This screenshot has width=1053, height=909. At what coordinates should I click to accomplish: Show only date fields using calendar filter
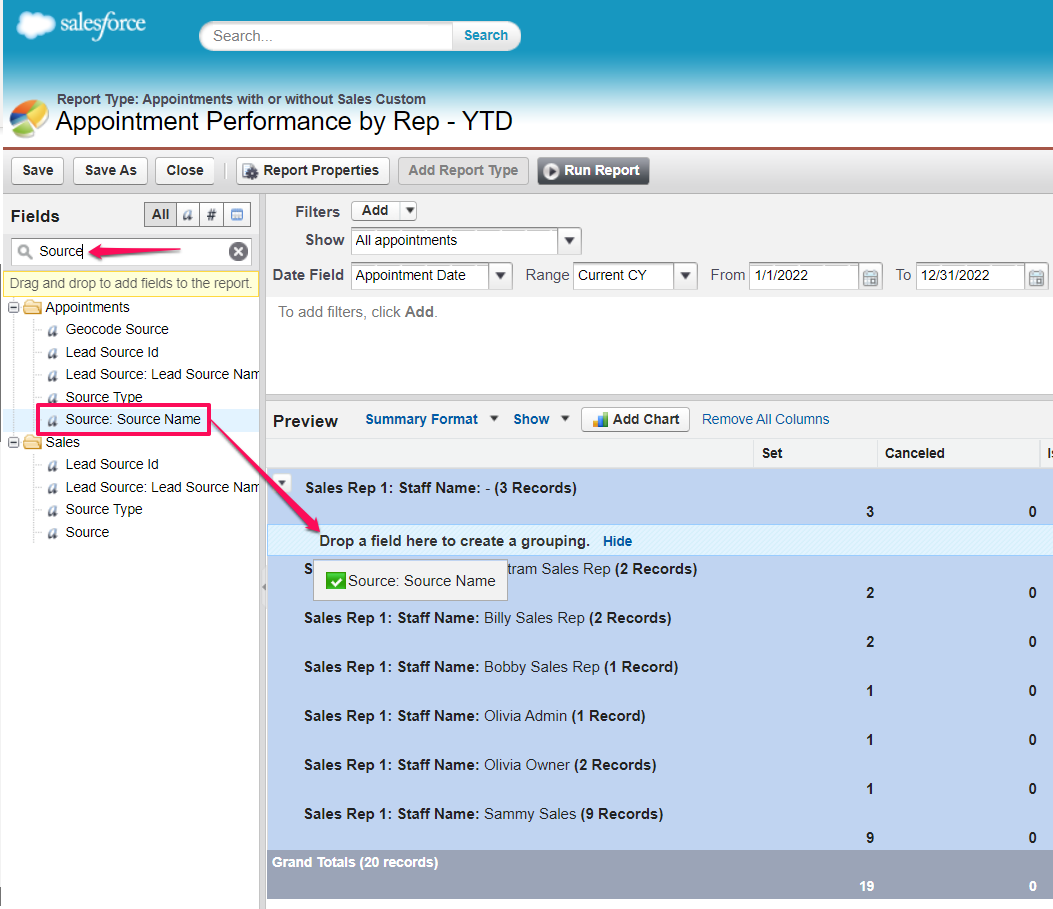236,215
